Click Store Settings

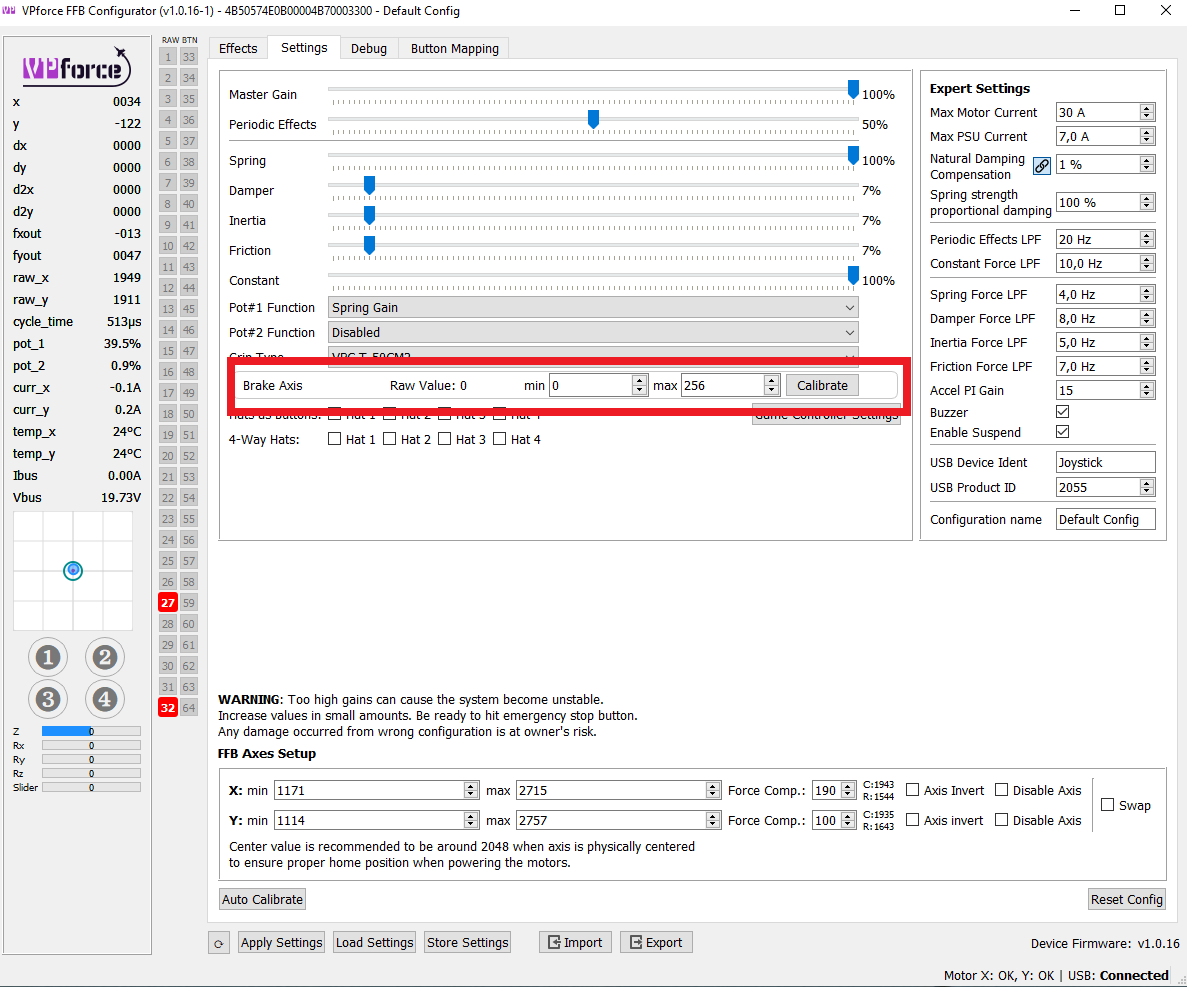pos(467,942)
